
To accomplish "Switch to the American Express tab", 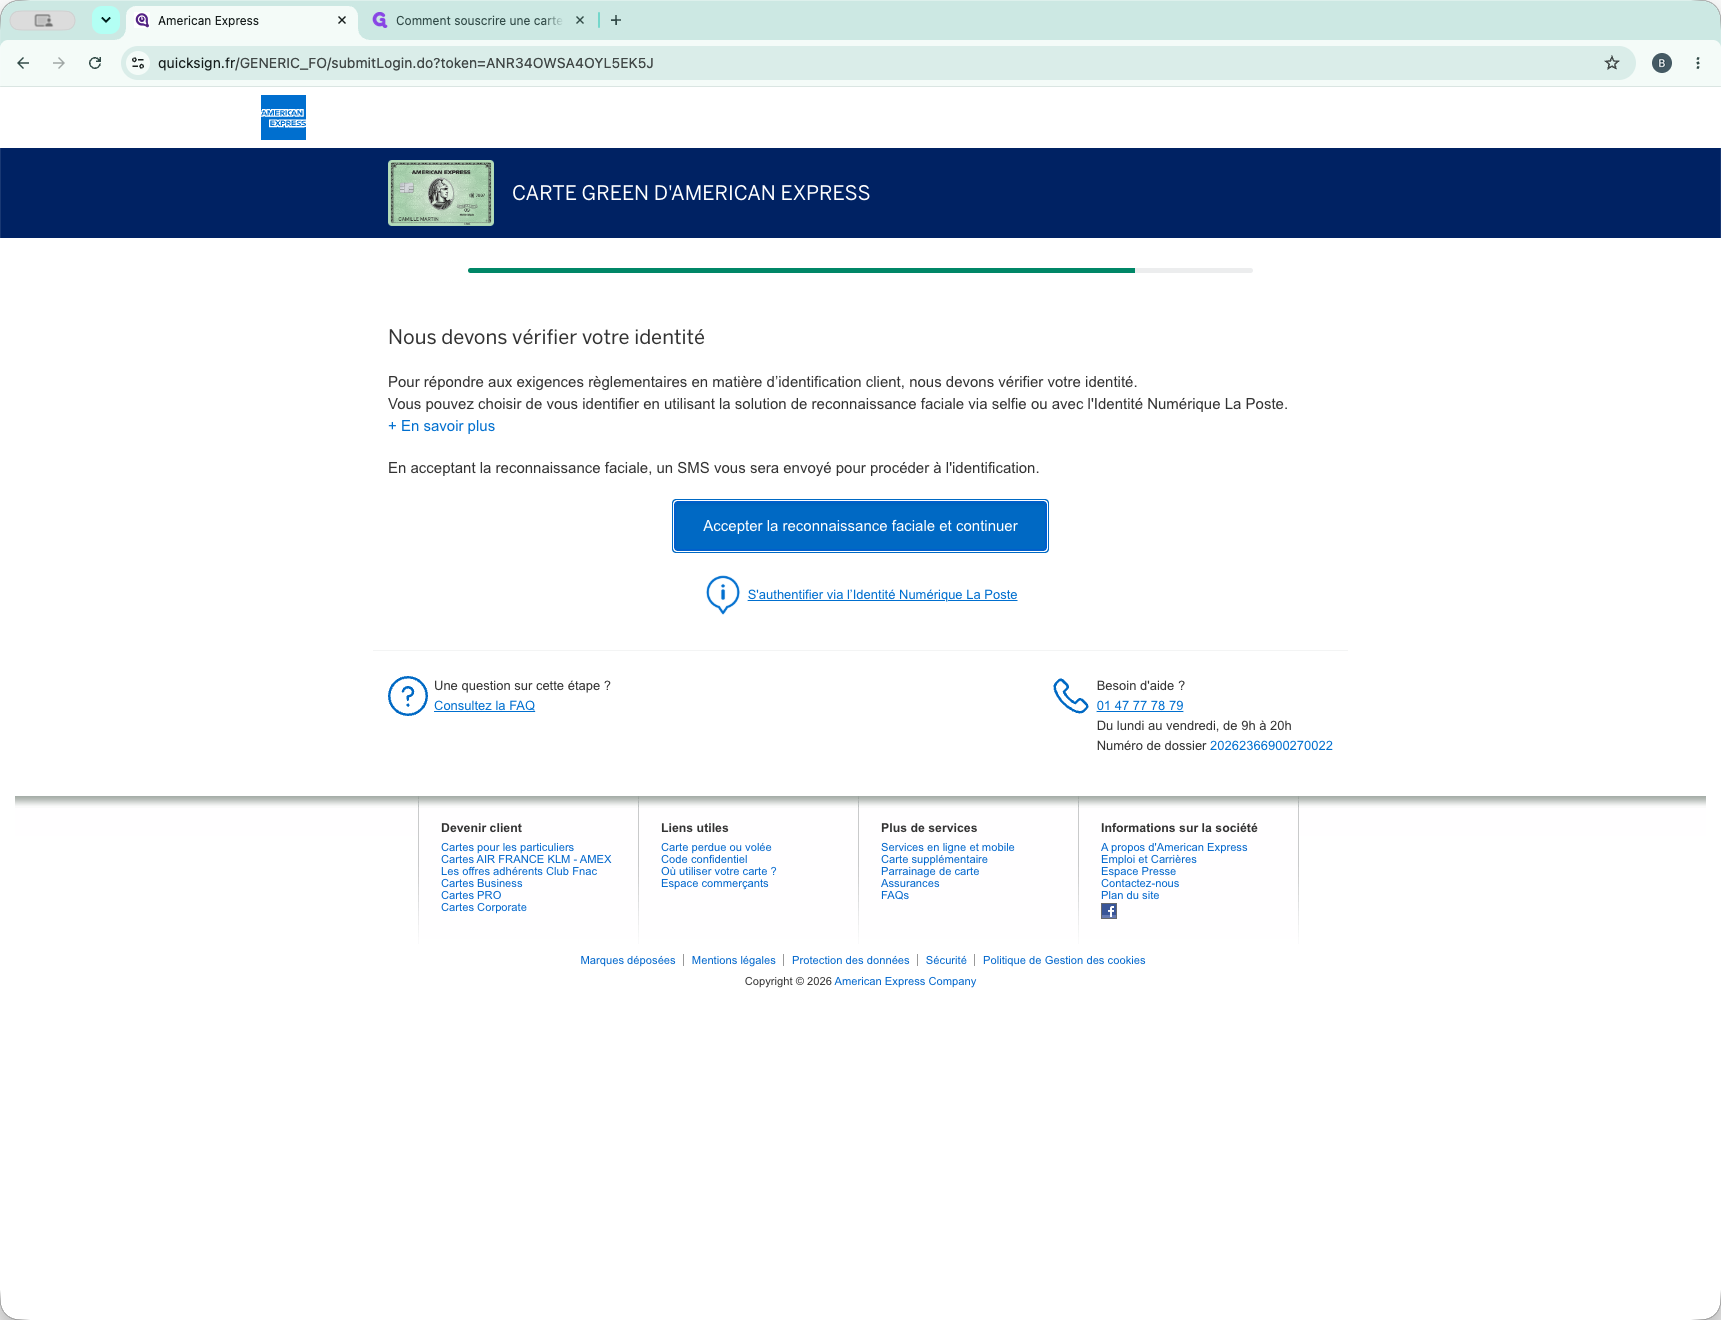I will click(x=241, y=21).
